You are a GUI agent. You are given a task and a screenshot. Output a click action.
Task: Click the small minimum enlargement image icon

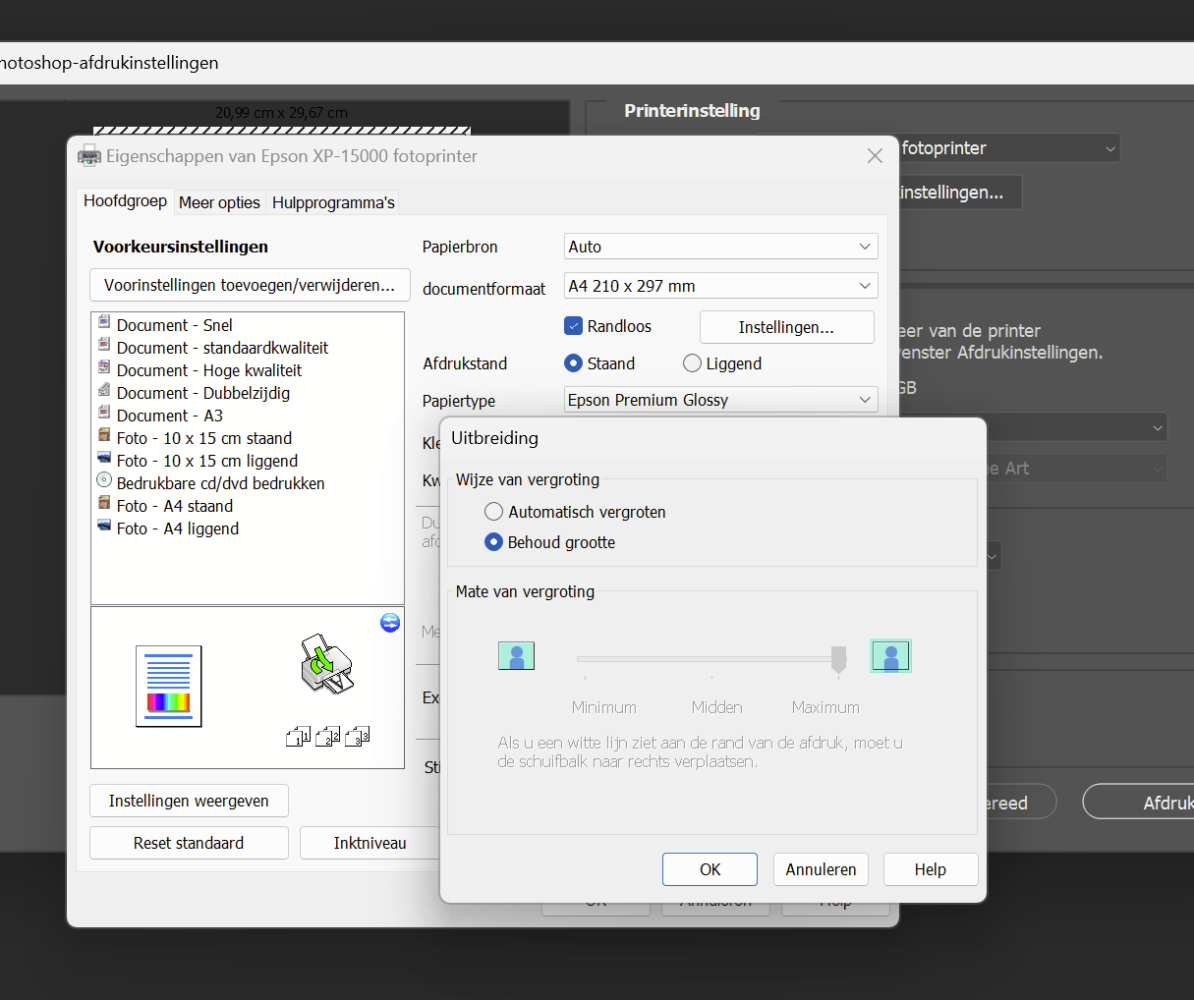(516, 656)
